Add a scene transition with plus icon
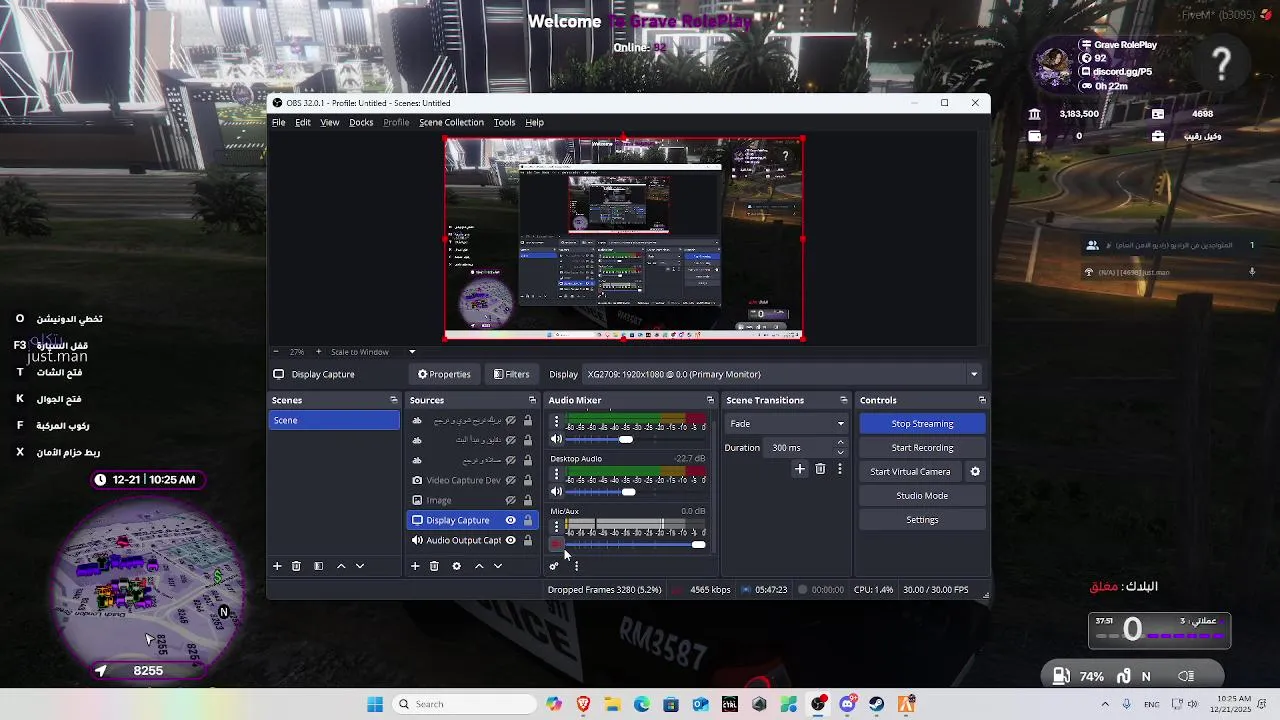Image resolution: width=1280 pixels, height=720 pixels. point(799,469)
